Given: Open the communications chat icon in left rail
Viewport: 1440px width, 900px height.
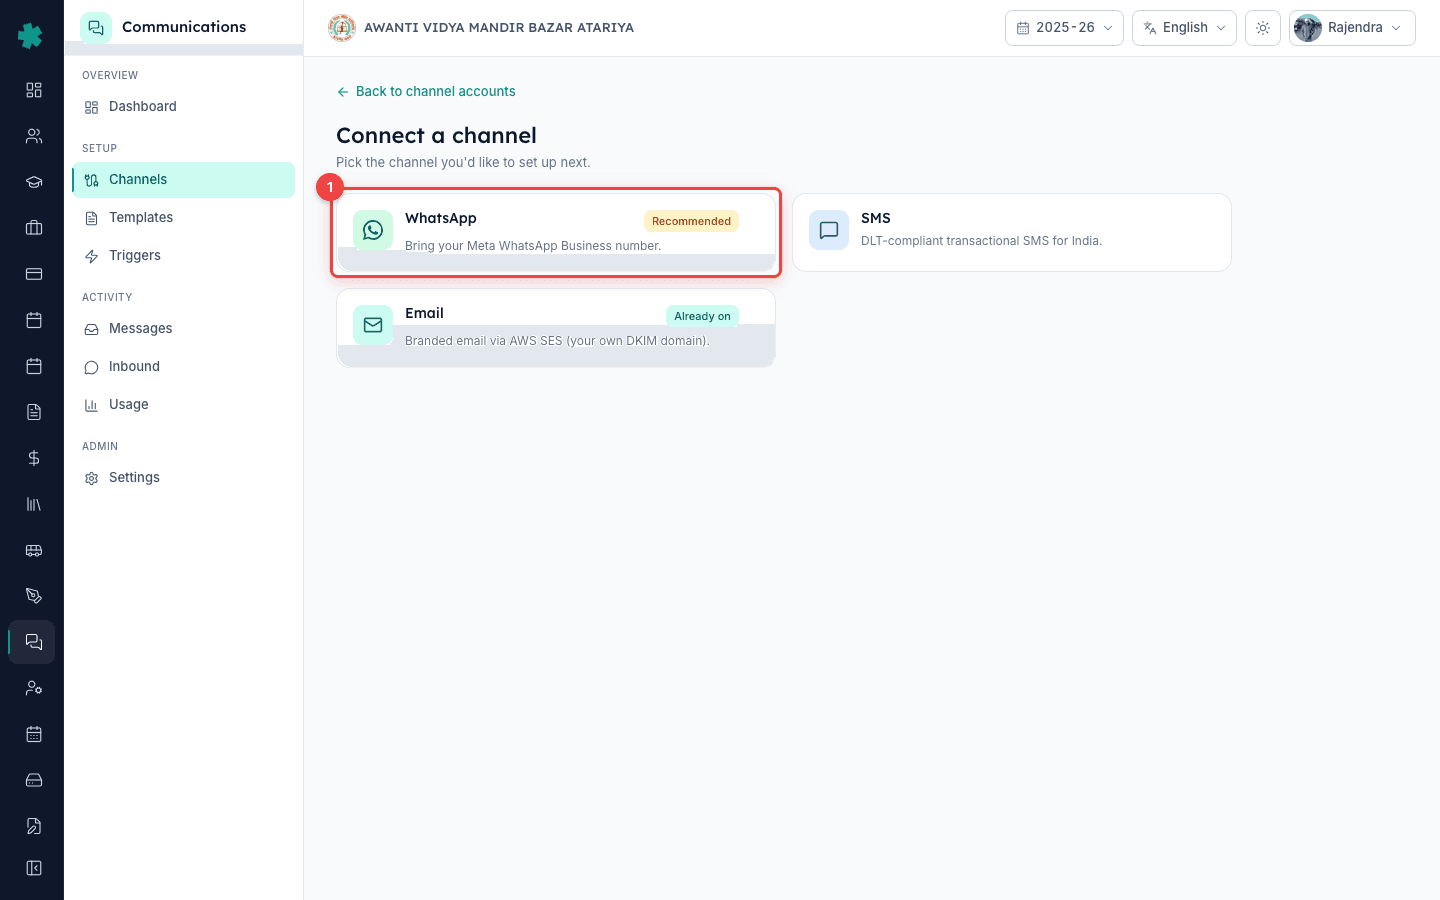Looking at the screenshot, I should click(34, 642).
